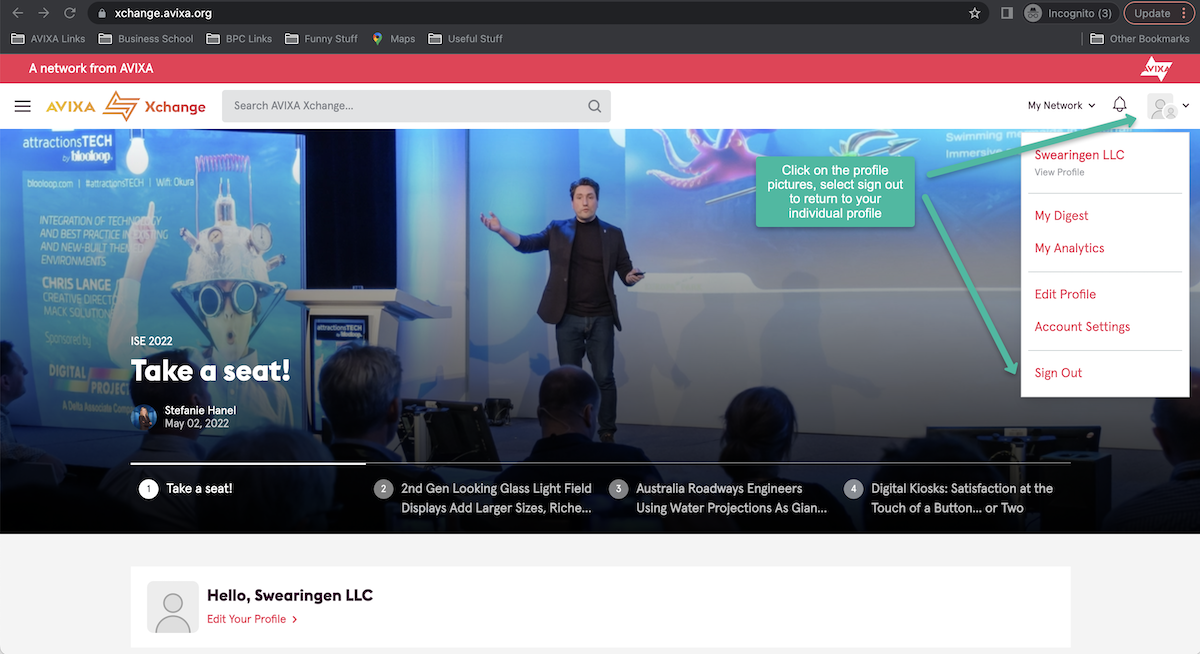Viewport: 1200px width, 654px height.
Task: Click the search magnifier icon
Action: click(x=594, y=106)
